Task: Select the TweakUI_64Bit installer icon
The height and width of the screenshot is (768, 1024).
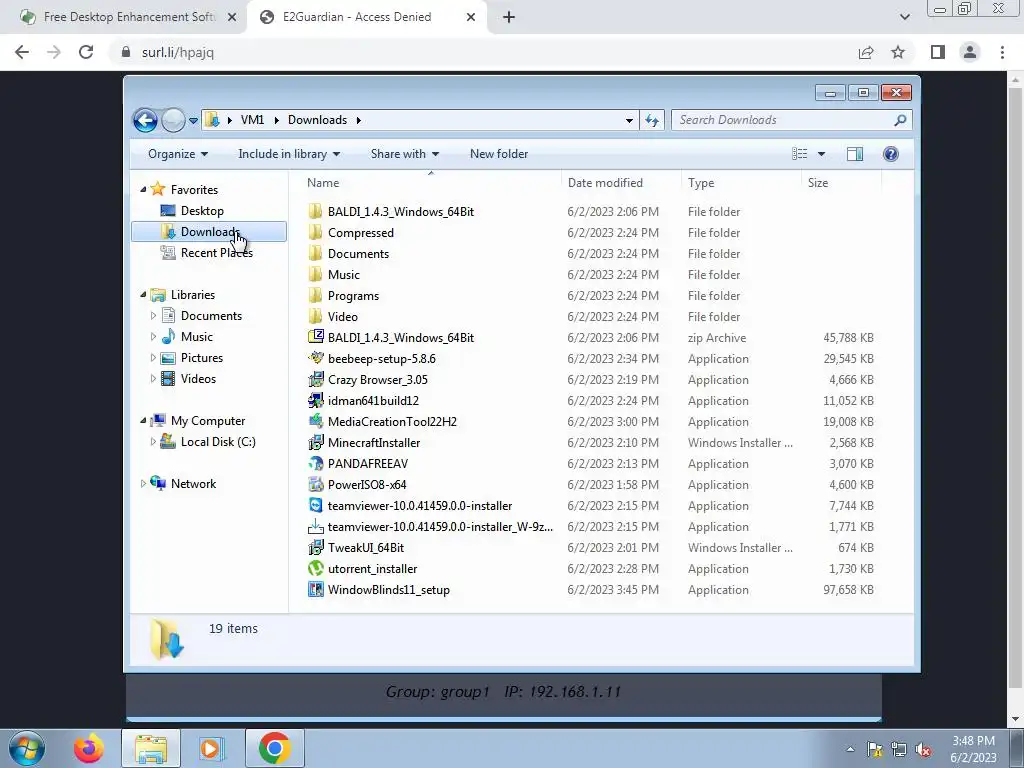Action: [x=315, y=548]
